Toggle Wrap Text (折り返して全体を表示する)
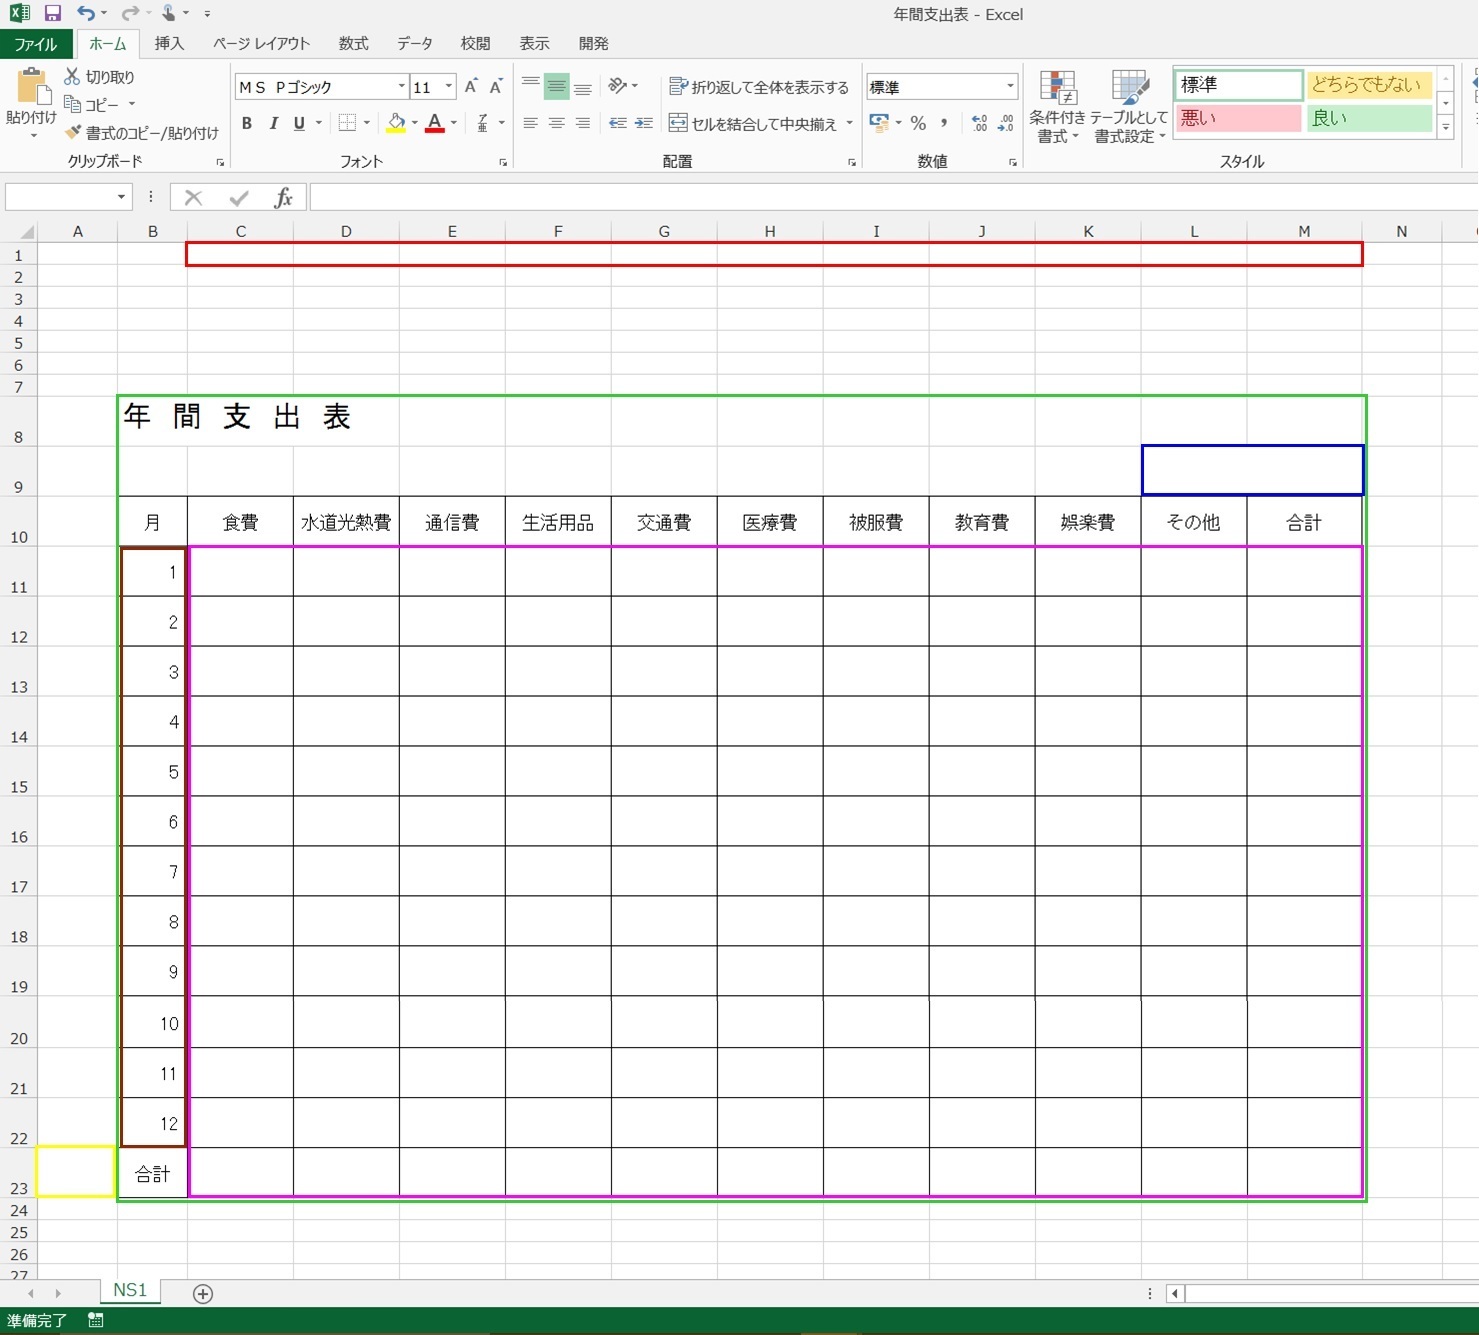 (x=758, y=87)
